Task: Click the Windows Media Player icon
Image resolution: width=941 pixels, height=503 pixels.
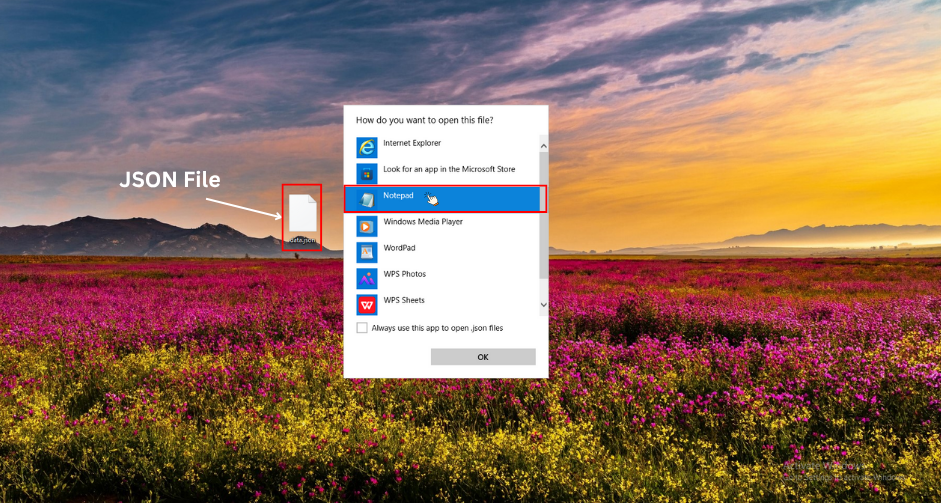Action: 367,225
